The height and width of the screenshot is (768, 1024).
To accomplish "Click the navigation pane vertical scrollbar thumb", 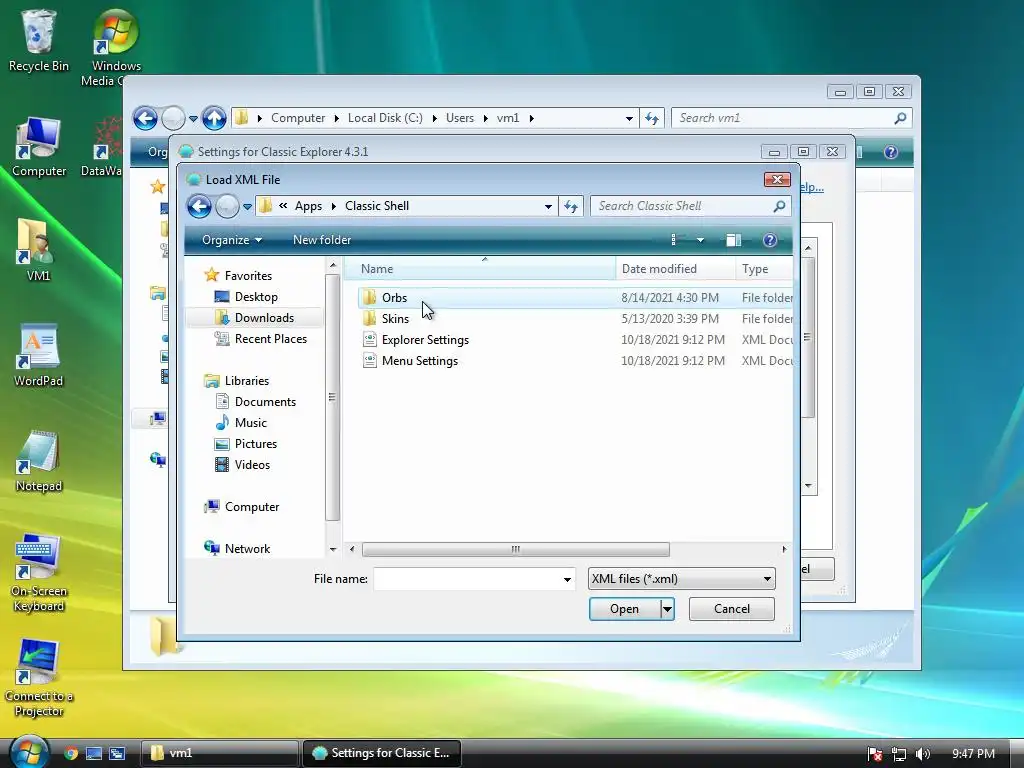I will [x=332, y=397].
